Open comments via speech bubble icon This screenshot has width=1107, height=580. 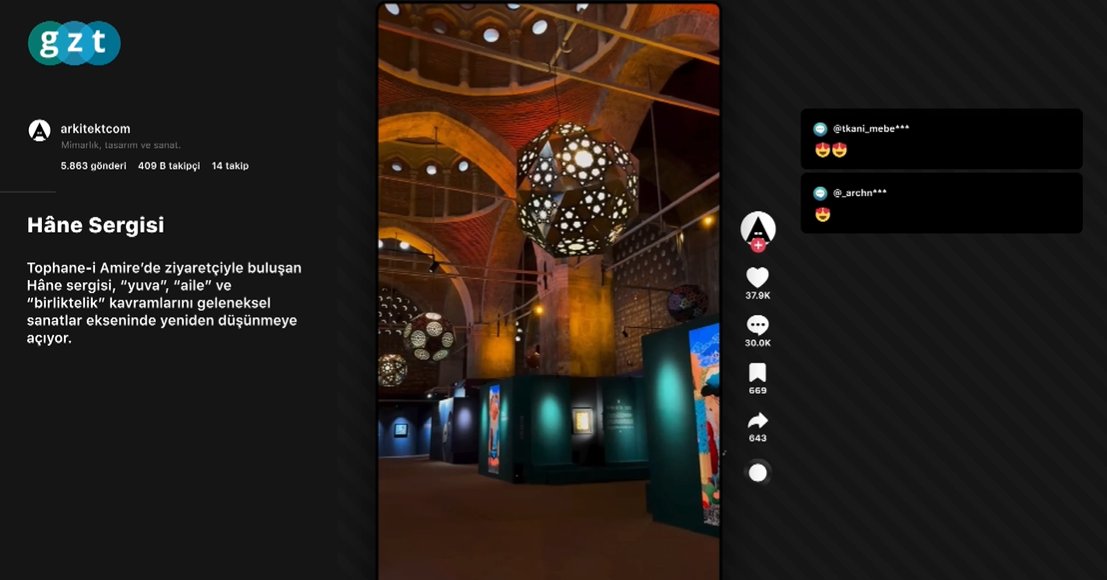point(758,325)
